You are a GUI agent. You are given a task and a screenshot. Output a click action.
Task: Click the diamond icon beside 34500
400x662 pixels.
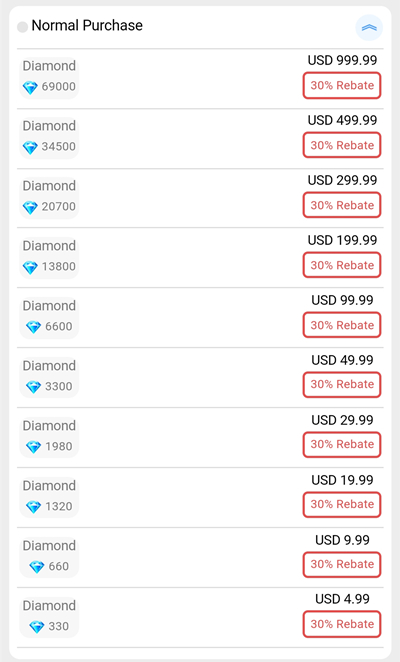tap(30, 147)
